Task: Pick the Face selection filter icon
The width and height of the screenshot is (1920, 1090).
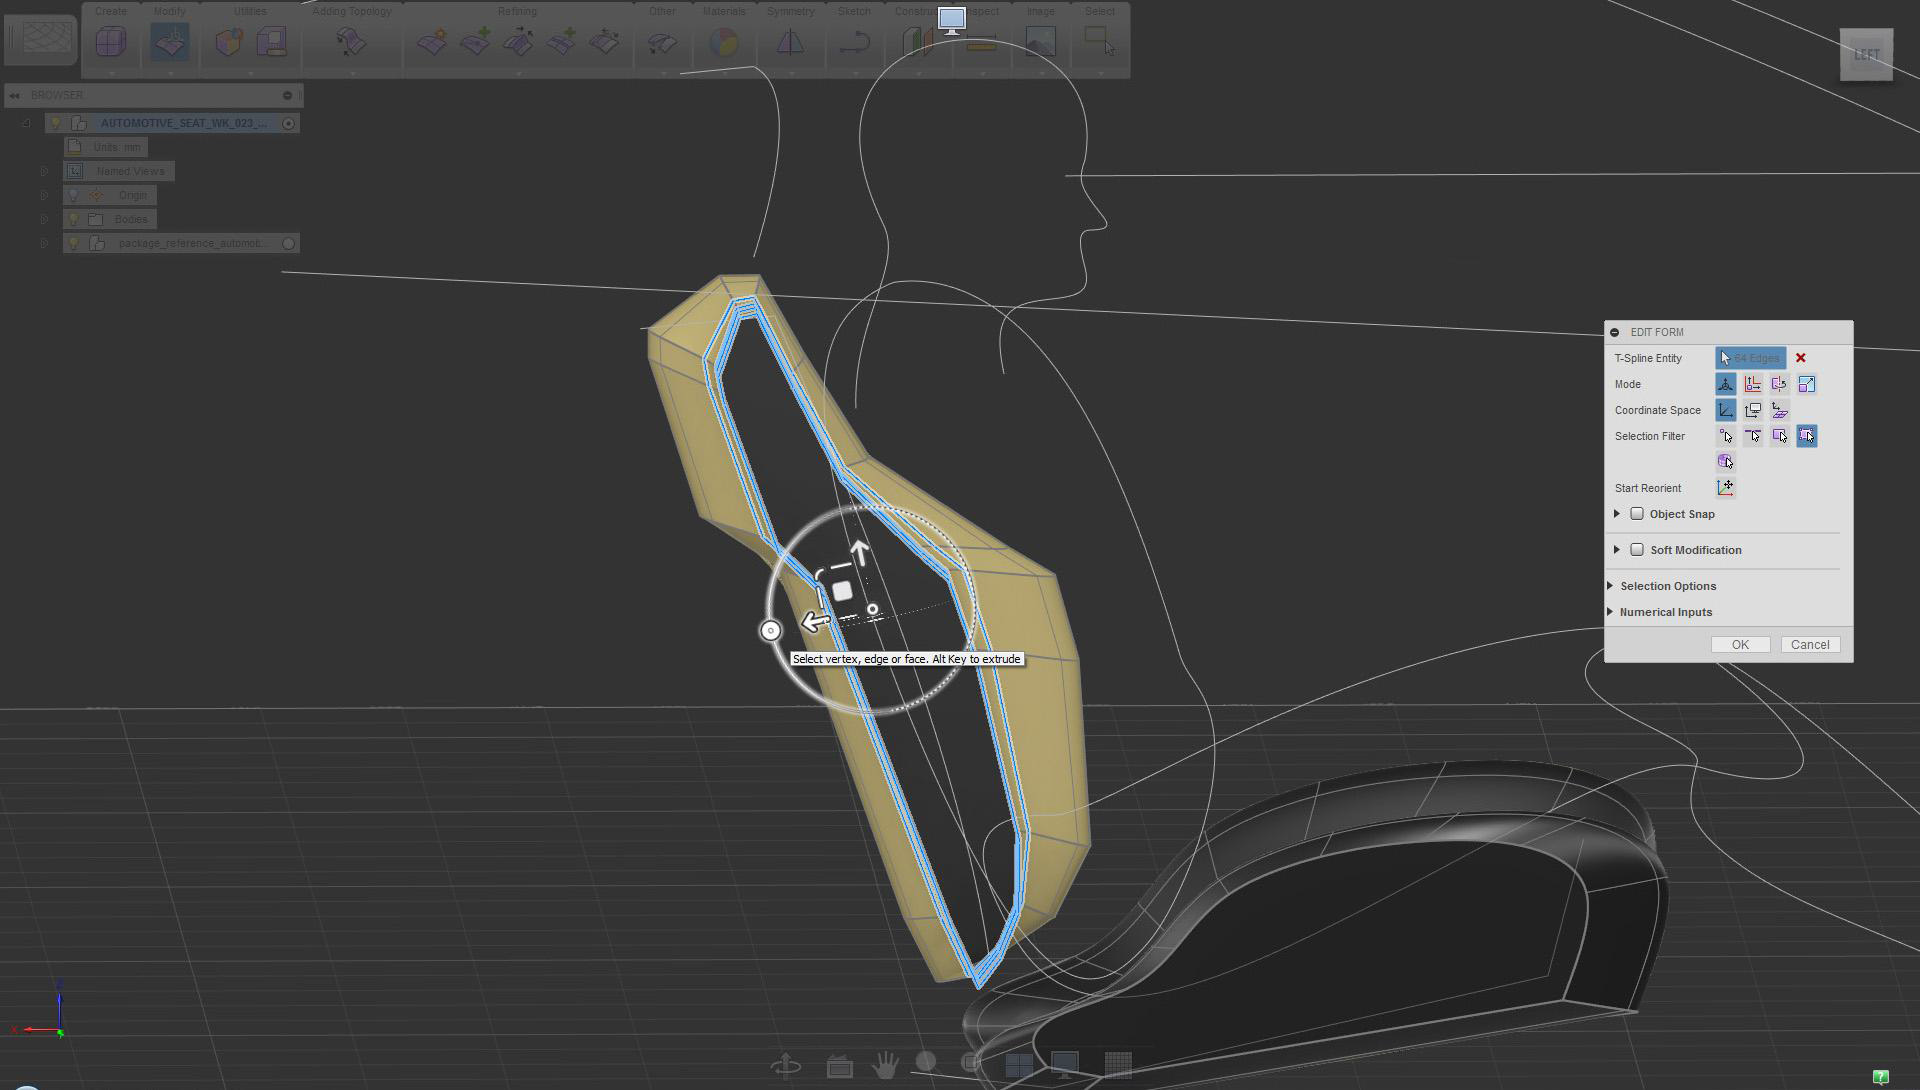Action: coord(1779,436)
